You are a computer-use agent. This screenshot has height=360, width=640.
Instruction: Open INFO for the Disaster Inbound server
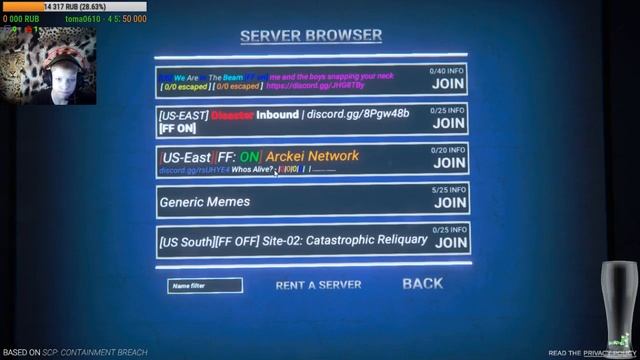point(456,111)
